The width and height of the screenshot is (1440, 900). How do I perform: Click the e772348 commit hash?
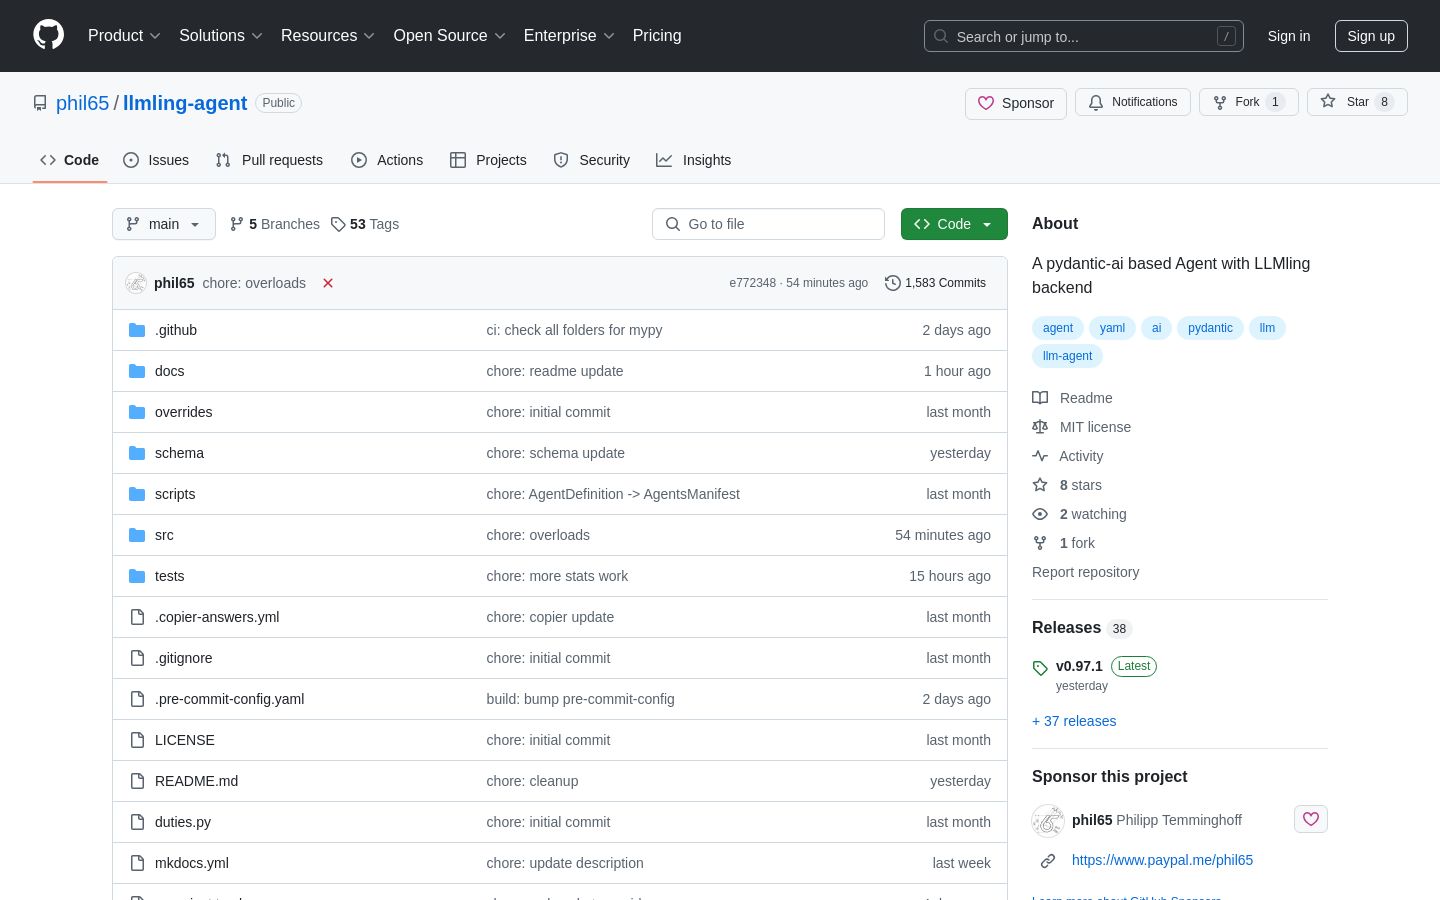[x=752, y=283]
